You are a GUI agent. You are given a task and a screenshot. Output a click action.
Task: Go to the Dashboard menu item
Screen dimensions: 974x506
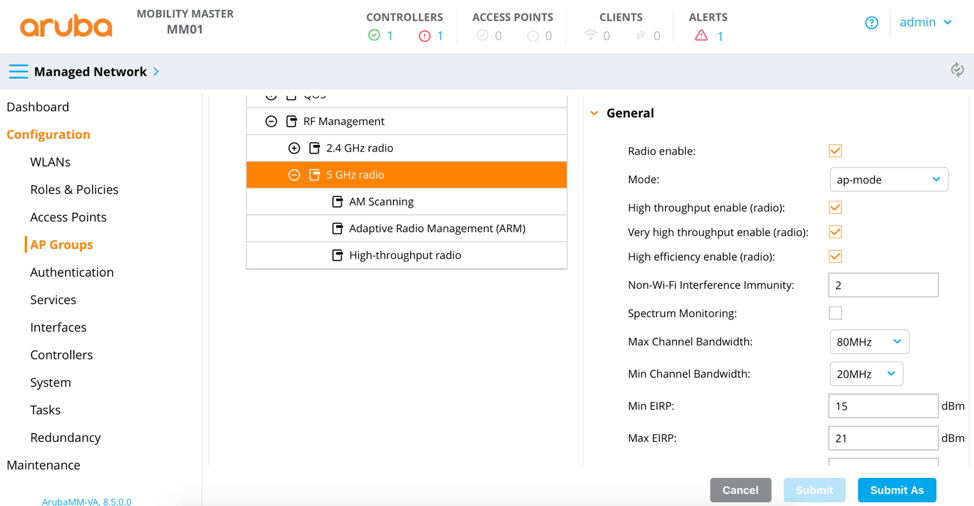38,107
